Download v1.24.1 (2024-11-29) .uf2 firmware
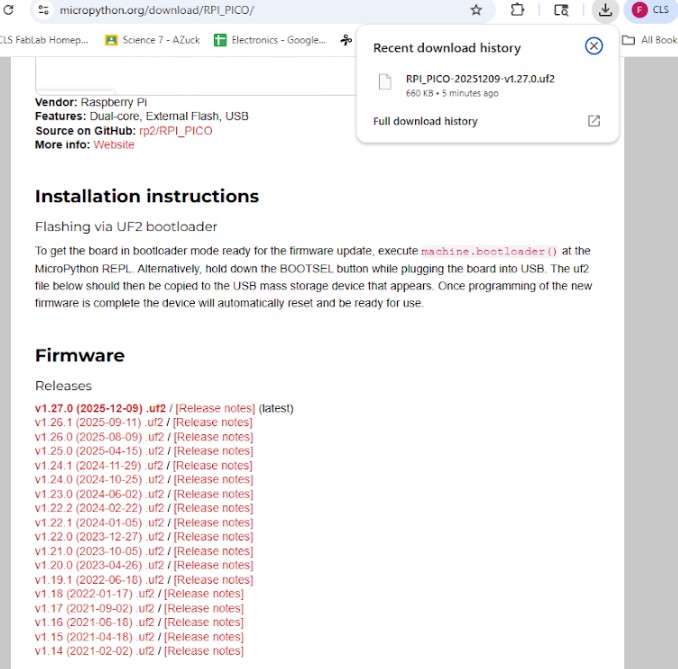The width and height of the screenshot is (678, 669). (x=99, y=466)
